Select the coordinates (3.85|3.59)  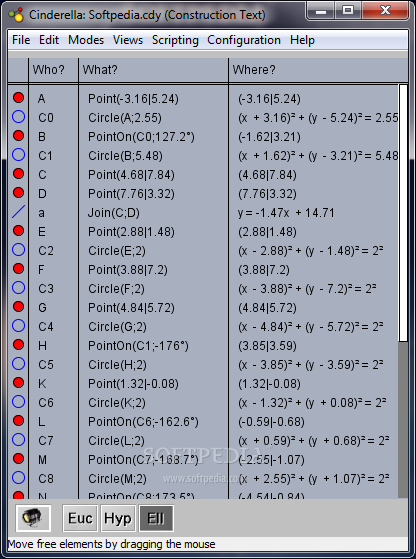[x=267, y=346]
